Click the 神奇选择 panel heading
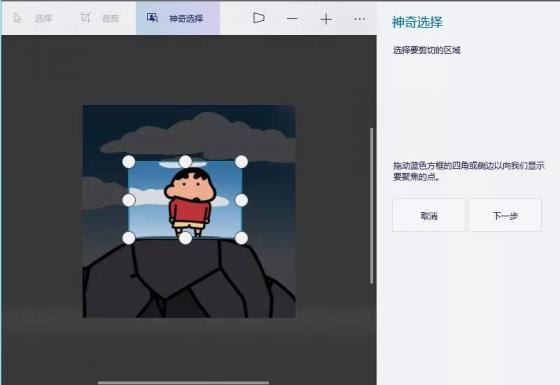 [x=417, y=22]
